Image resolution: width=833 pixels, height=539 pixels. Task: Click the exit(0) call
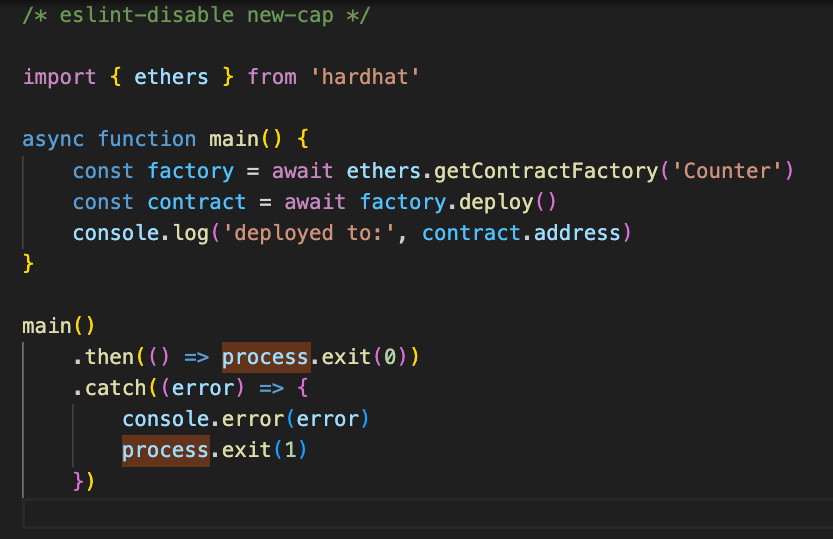point(359,357)
